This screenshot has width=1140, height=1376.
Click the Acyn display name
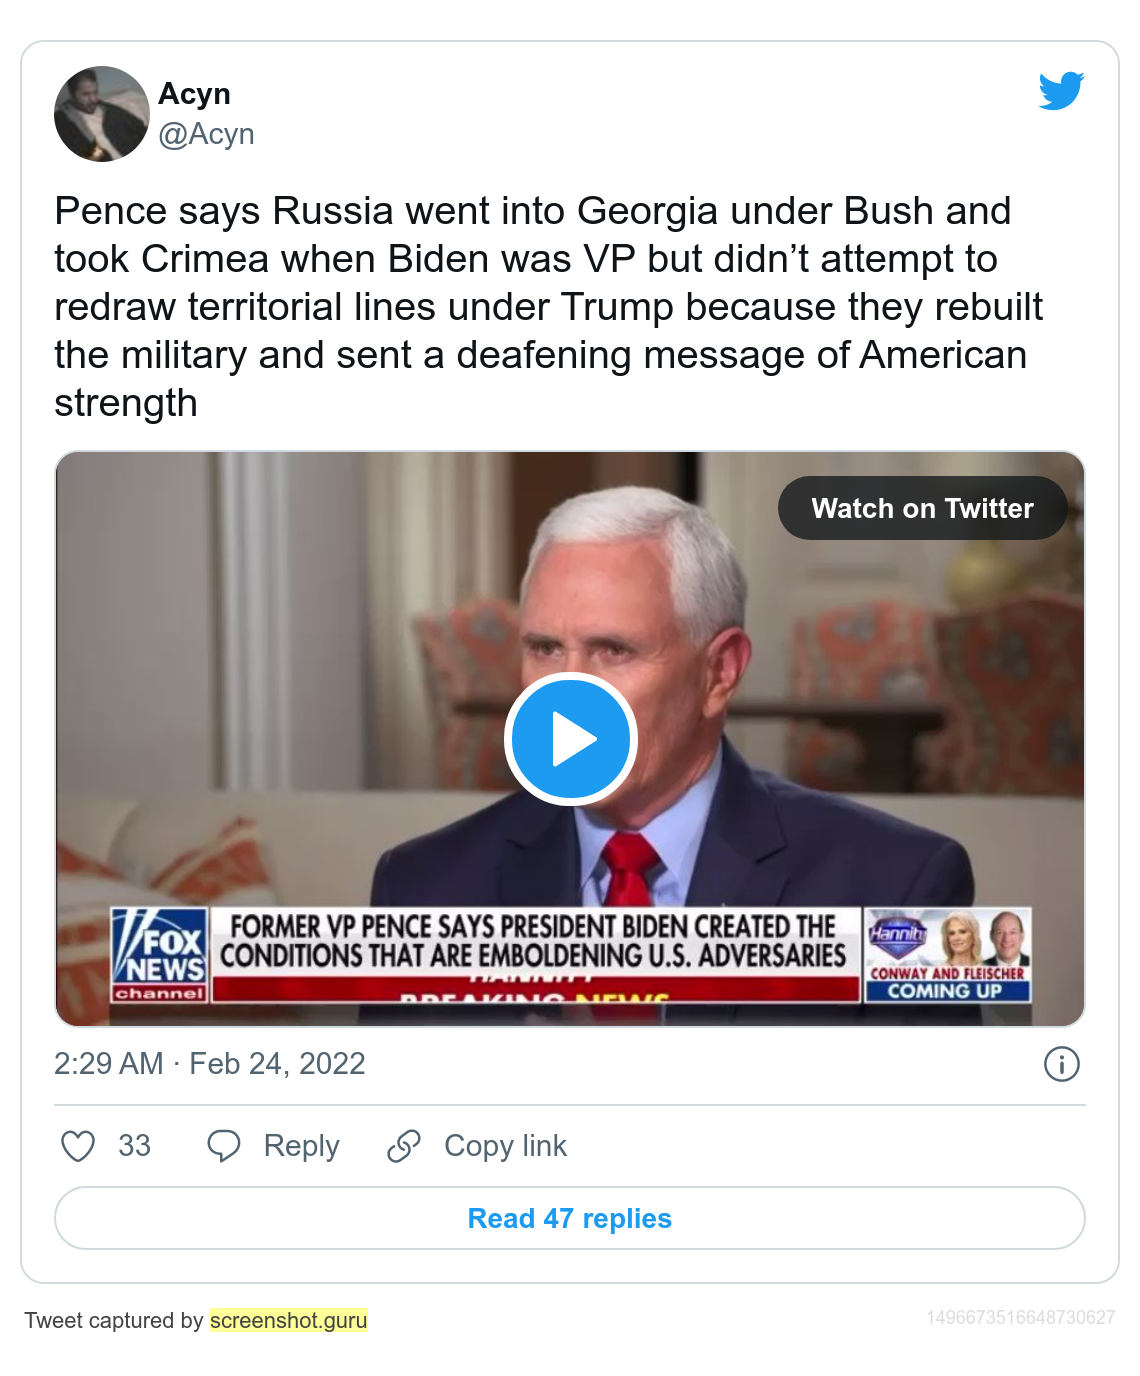[x=194, y=94]
